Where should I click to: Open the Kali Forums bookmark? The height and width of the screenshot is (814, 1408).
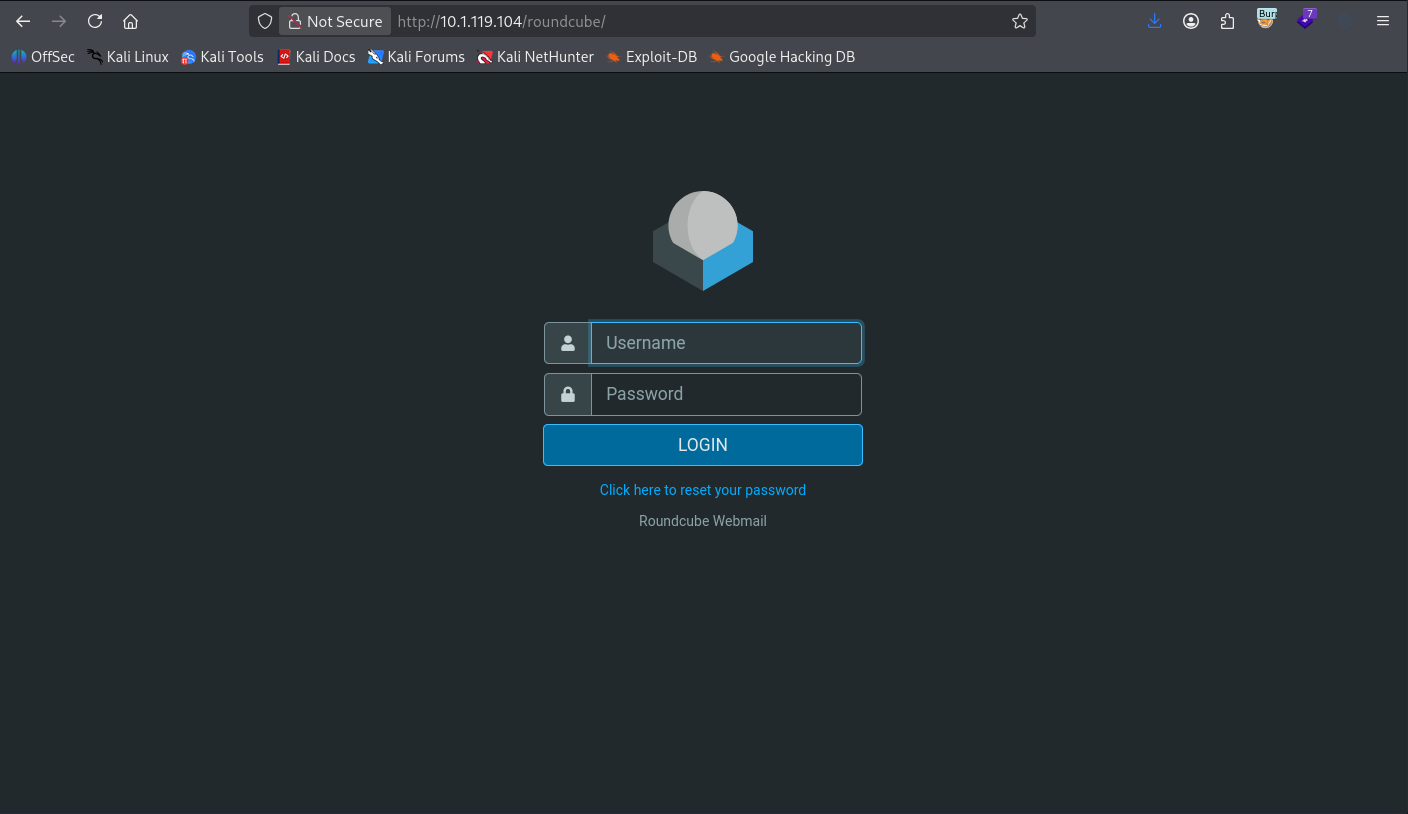(416, 57)
